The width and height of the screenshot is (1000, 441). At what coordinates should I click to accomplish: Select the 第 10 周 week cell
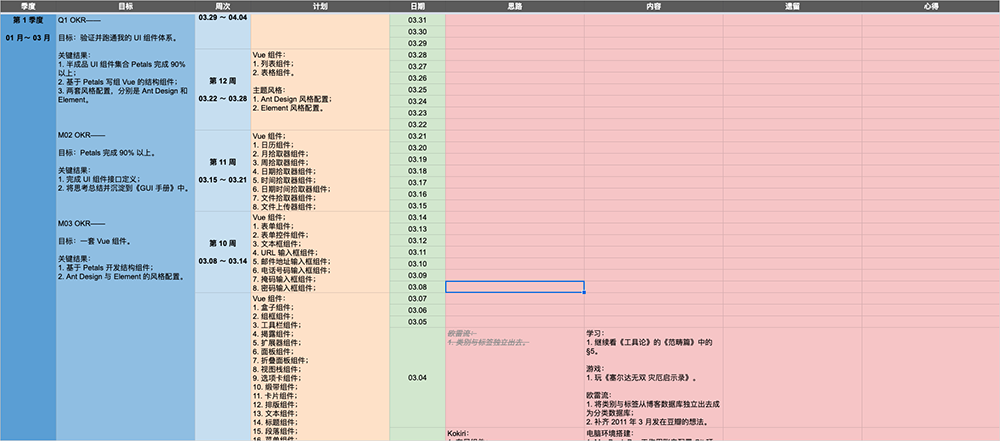point(222,251)
